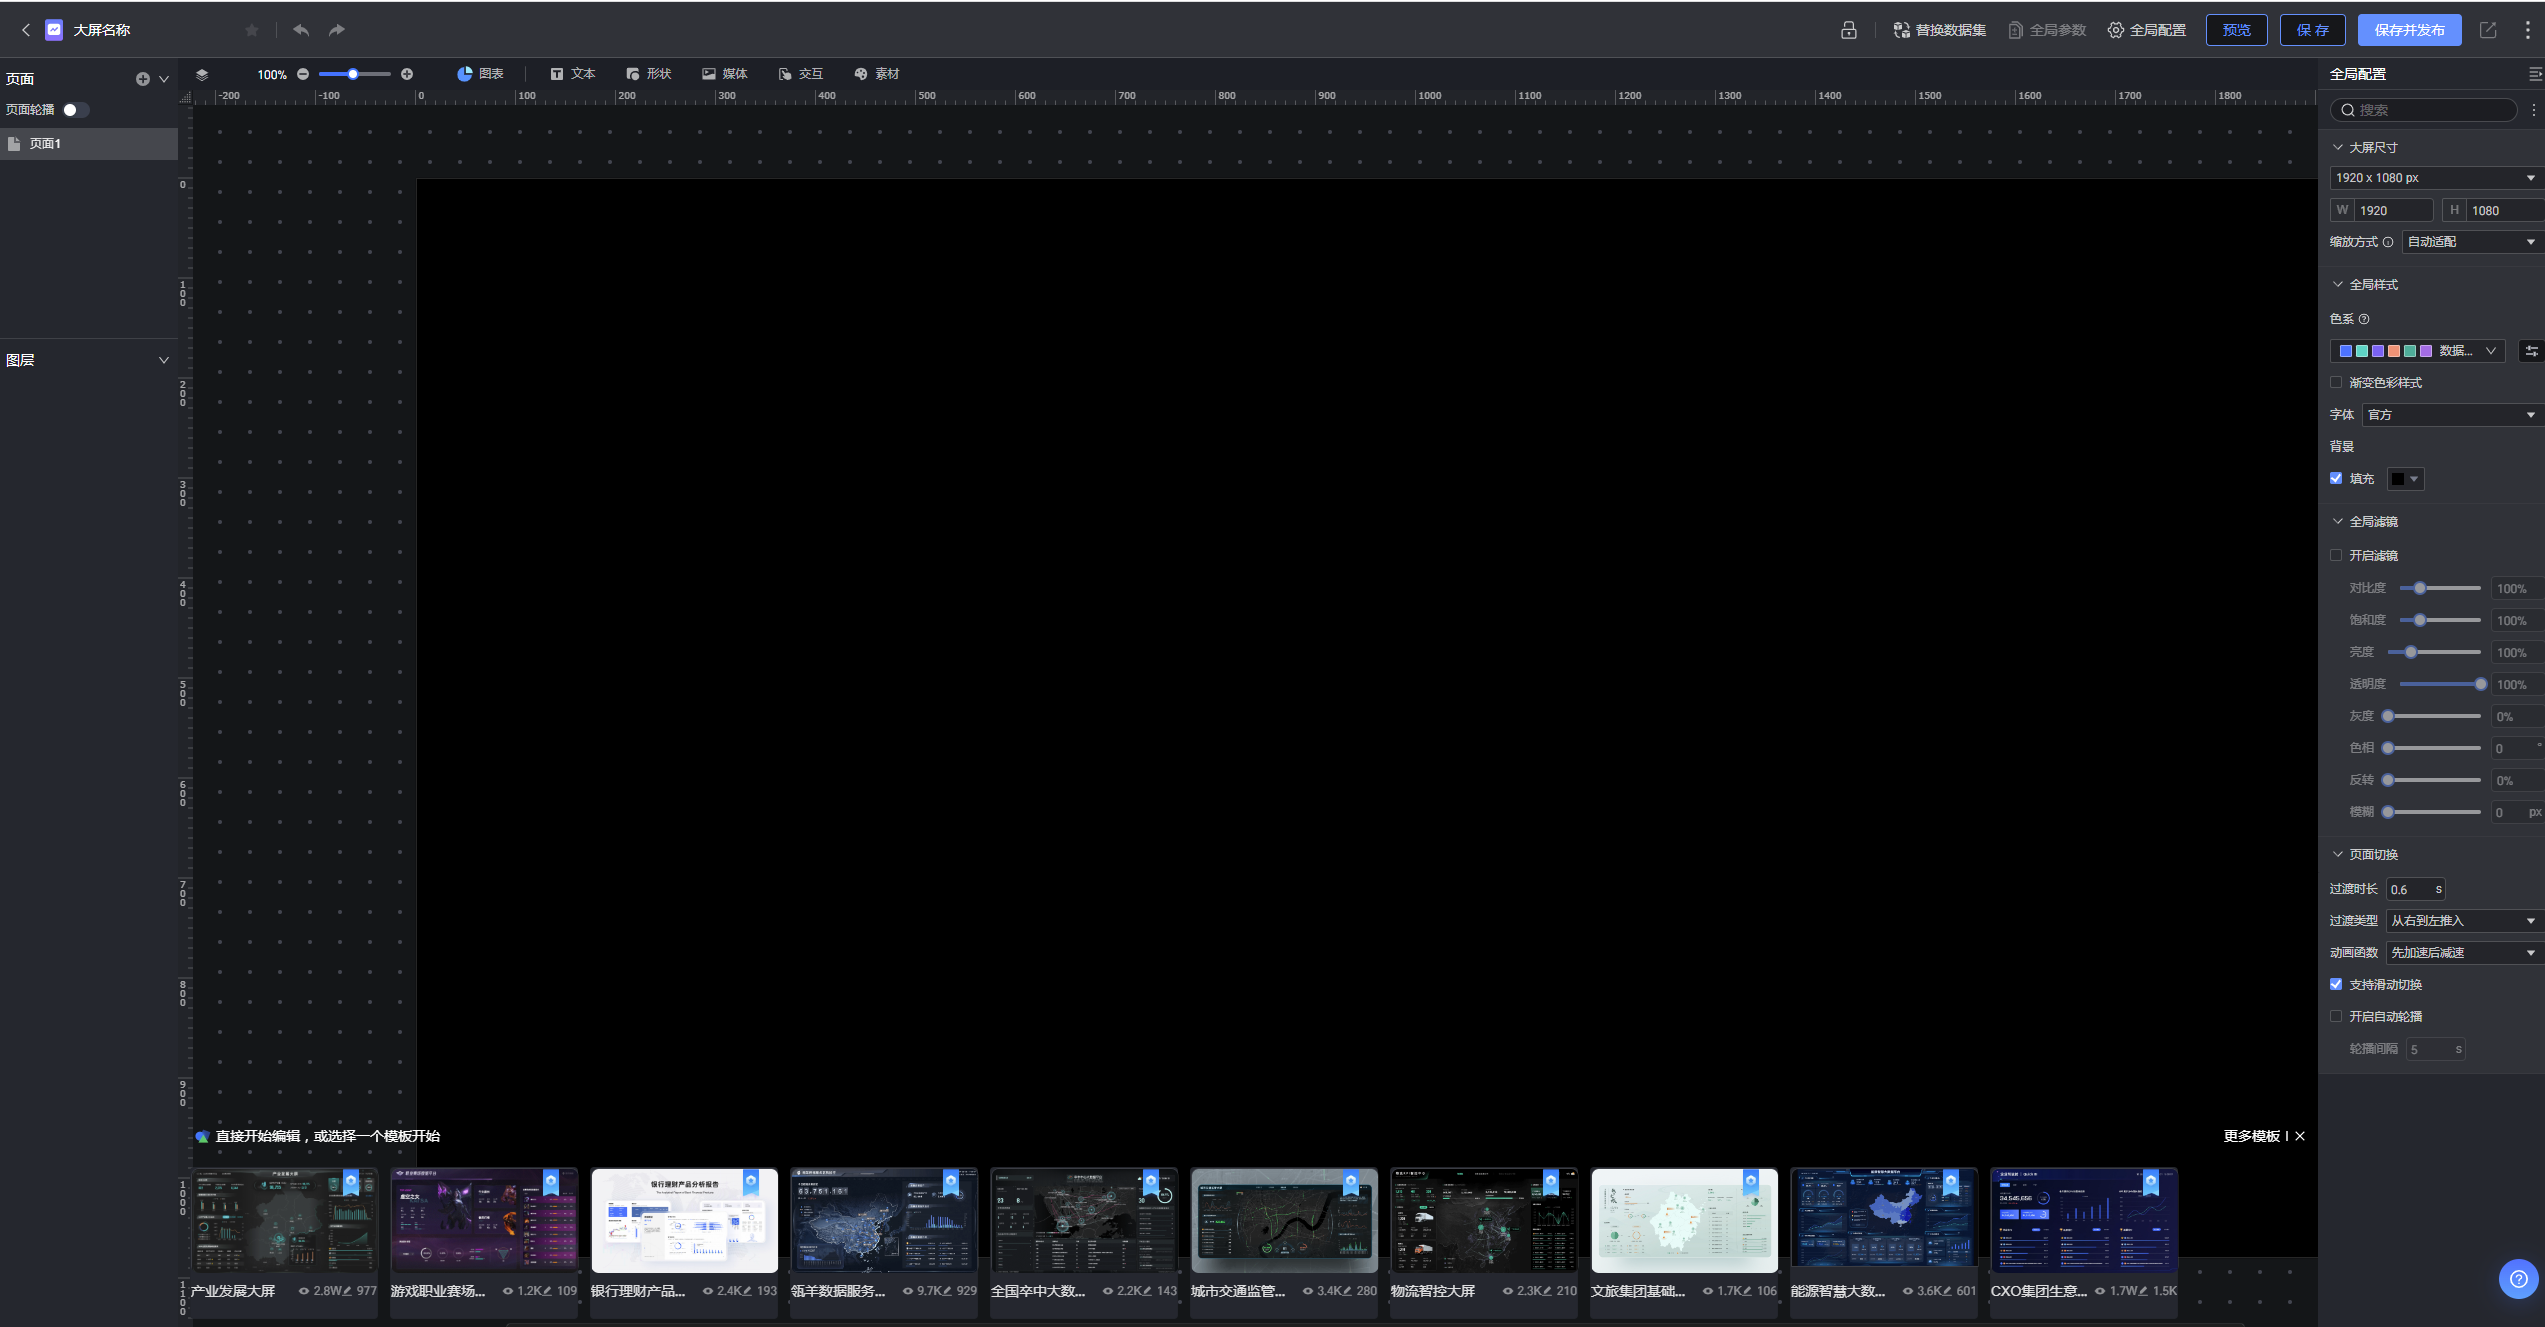This screenshot has width=2545, height=1327.
Task: Toggle the 页面轮播 switch
Action: 76,110
